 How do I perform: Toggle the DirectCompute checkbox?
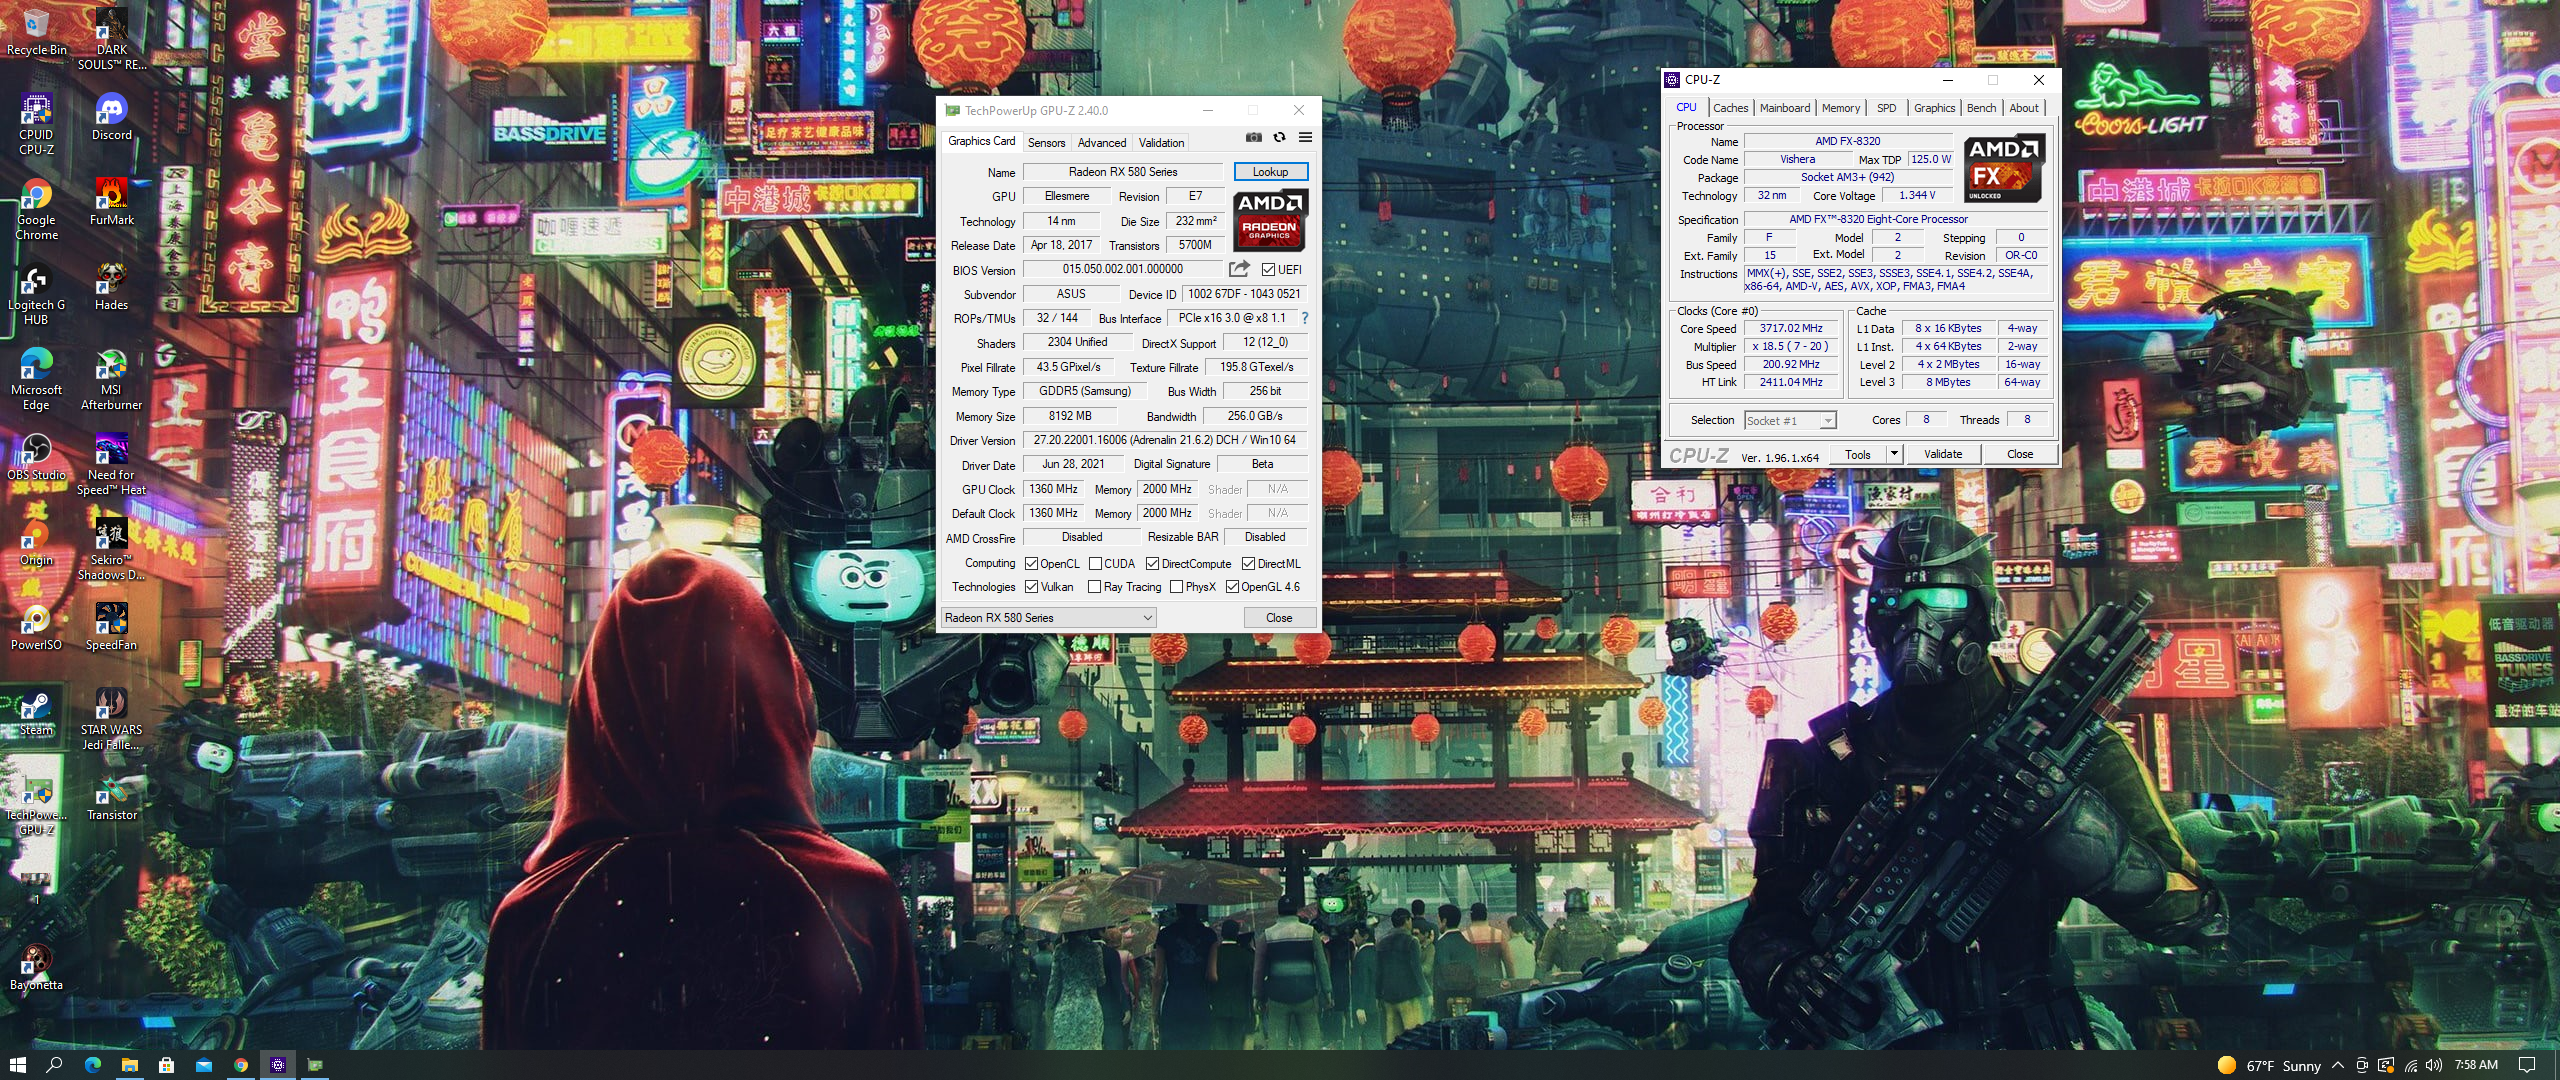(1152, 564)
